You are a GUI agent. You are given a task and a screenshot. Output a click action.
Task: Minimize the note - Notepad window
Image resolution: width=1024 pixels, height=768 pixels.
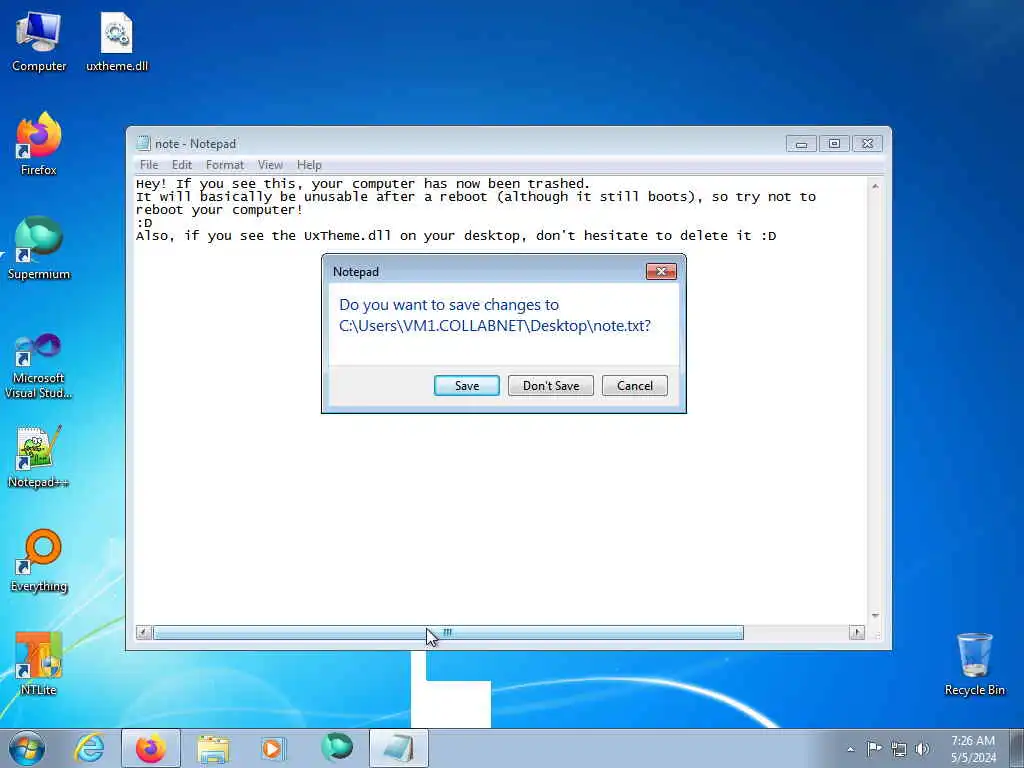coord(801,144)
